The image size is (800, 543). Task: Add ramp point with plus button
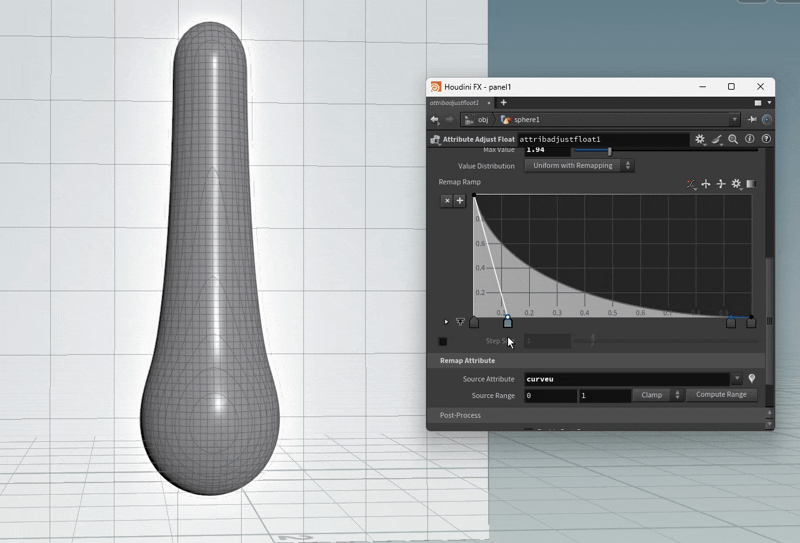[x=460, y=201]
